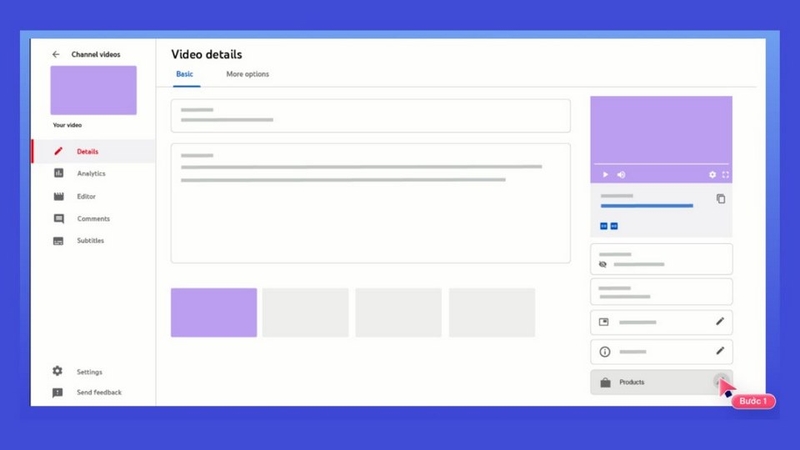Click the info circle cards icon

pyautogui.click(x=605, y=352)
